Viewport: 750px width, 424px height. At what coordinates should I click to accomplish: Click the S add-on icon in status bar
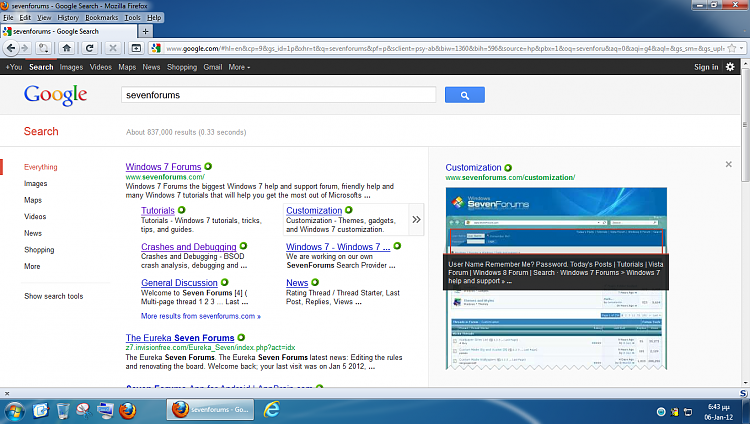pos(743,393)
